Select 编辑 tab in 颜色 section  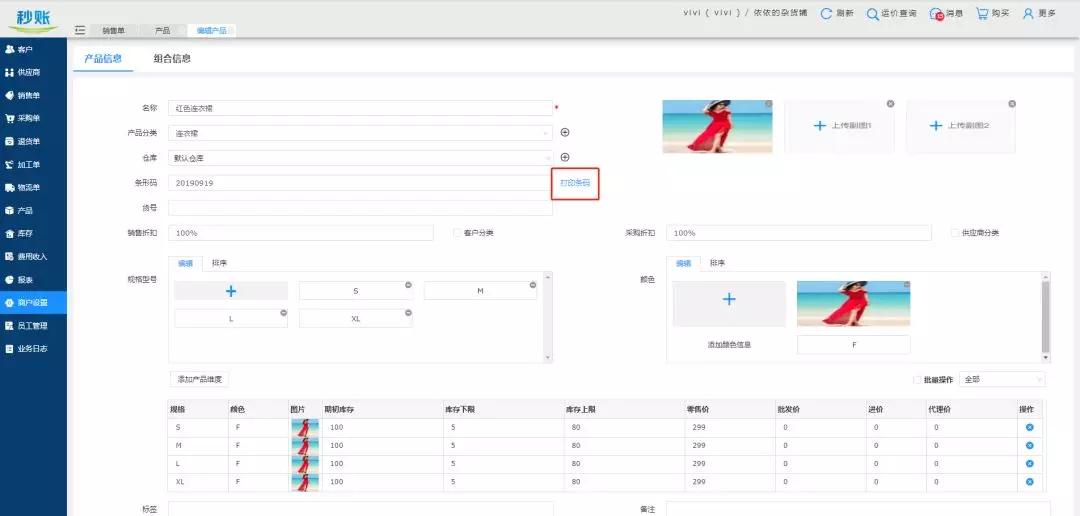pos(683,264)
